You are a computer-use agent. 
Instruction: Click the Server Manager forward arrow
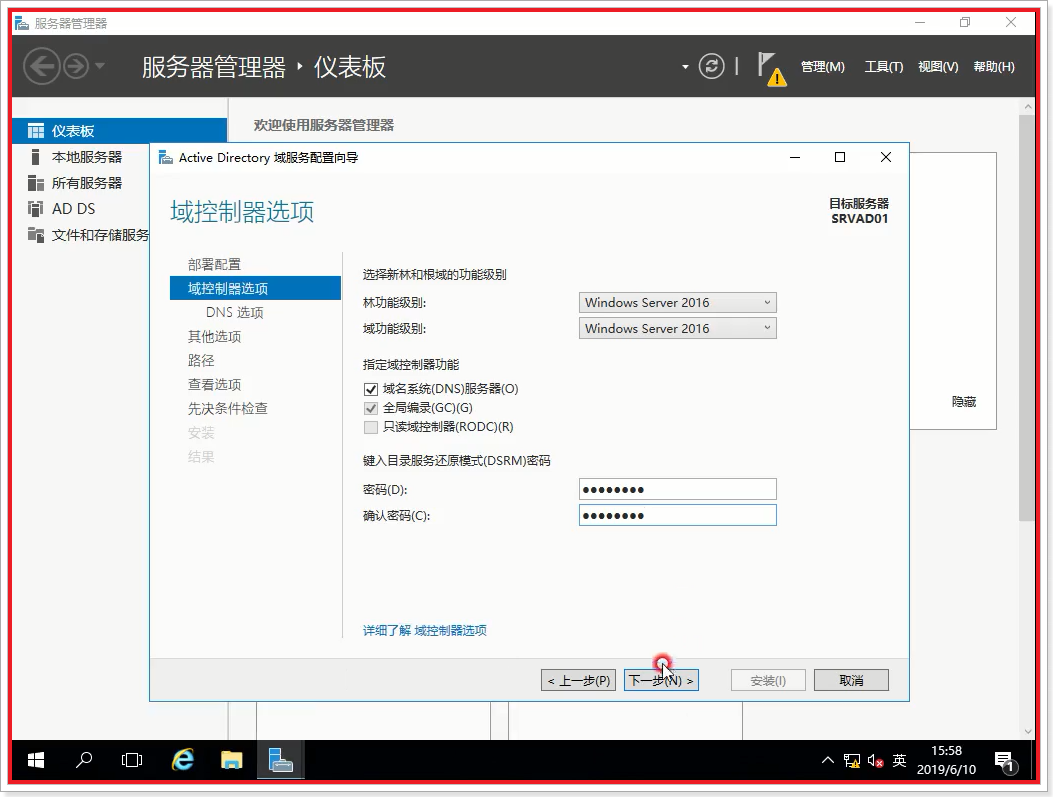[x=76, y=66]
